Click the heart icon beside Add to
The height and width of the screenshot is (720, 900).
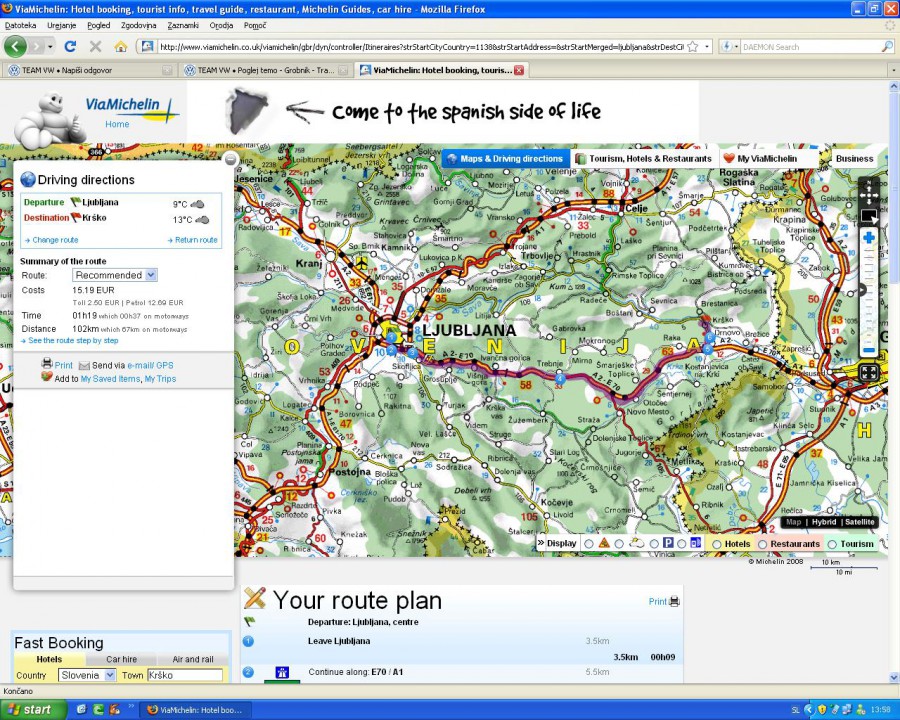click(x=46, y=377)
